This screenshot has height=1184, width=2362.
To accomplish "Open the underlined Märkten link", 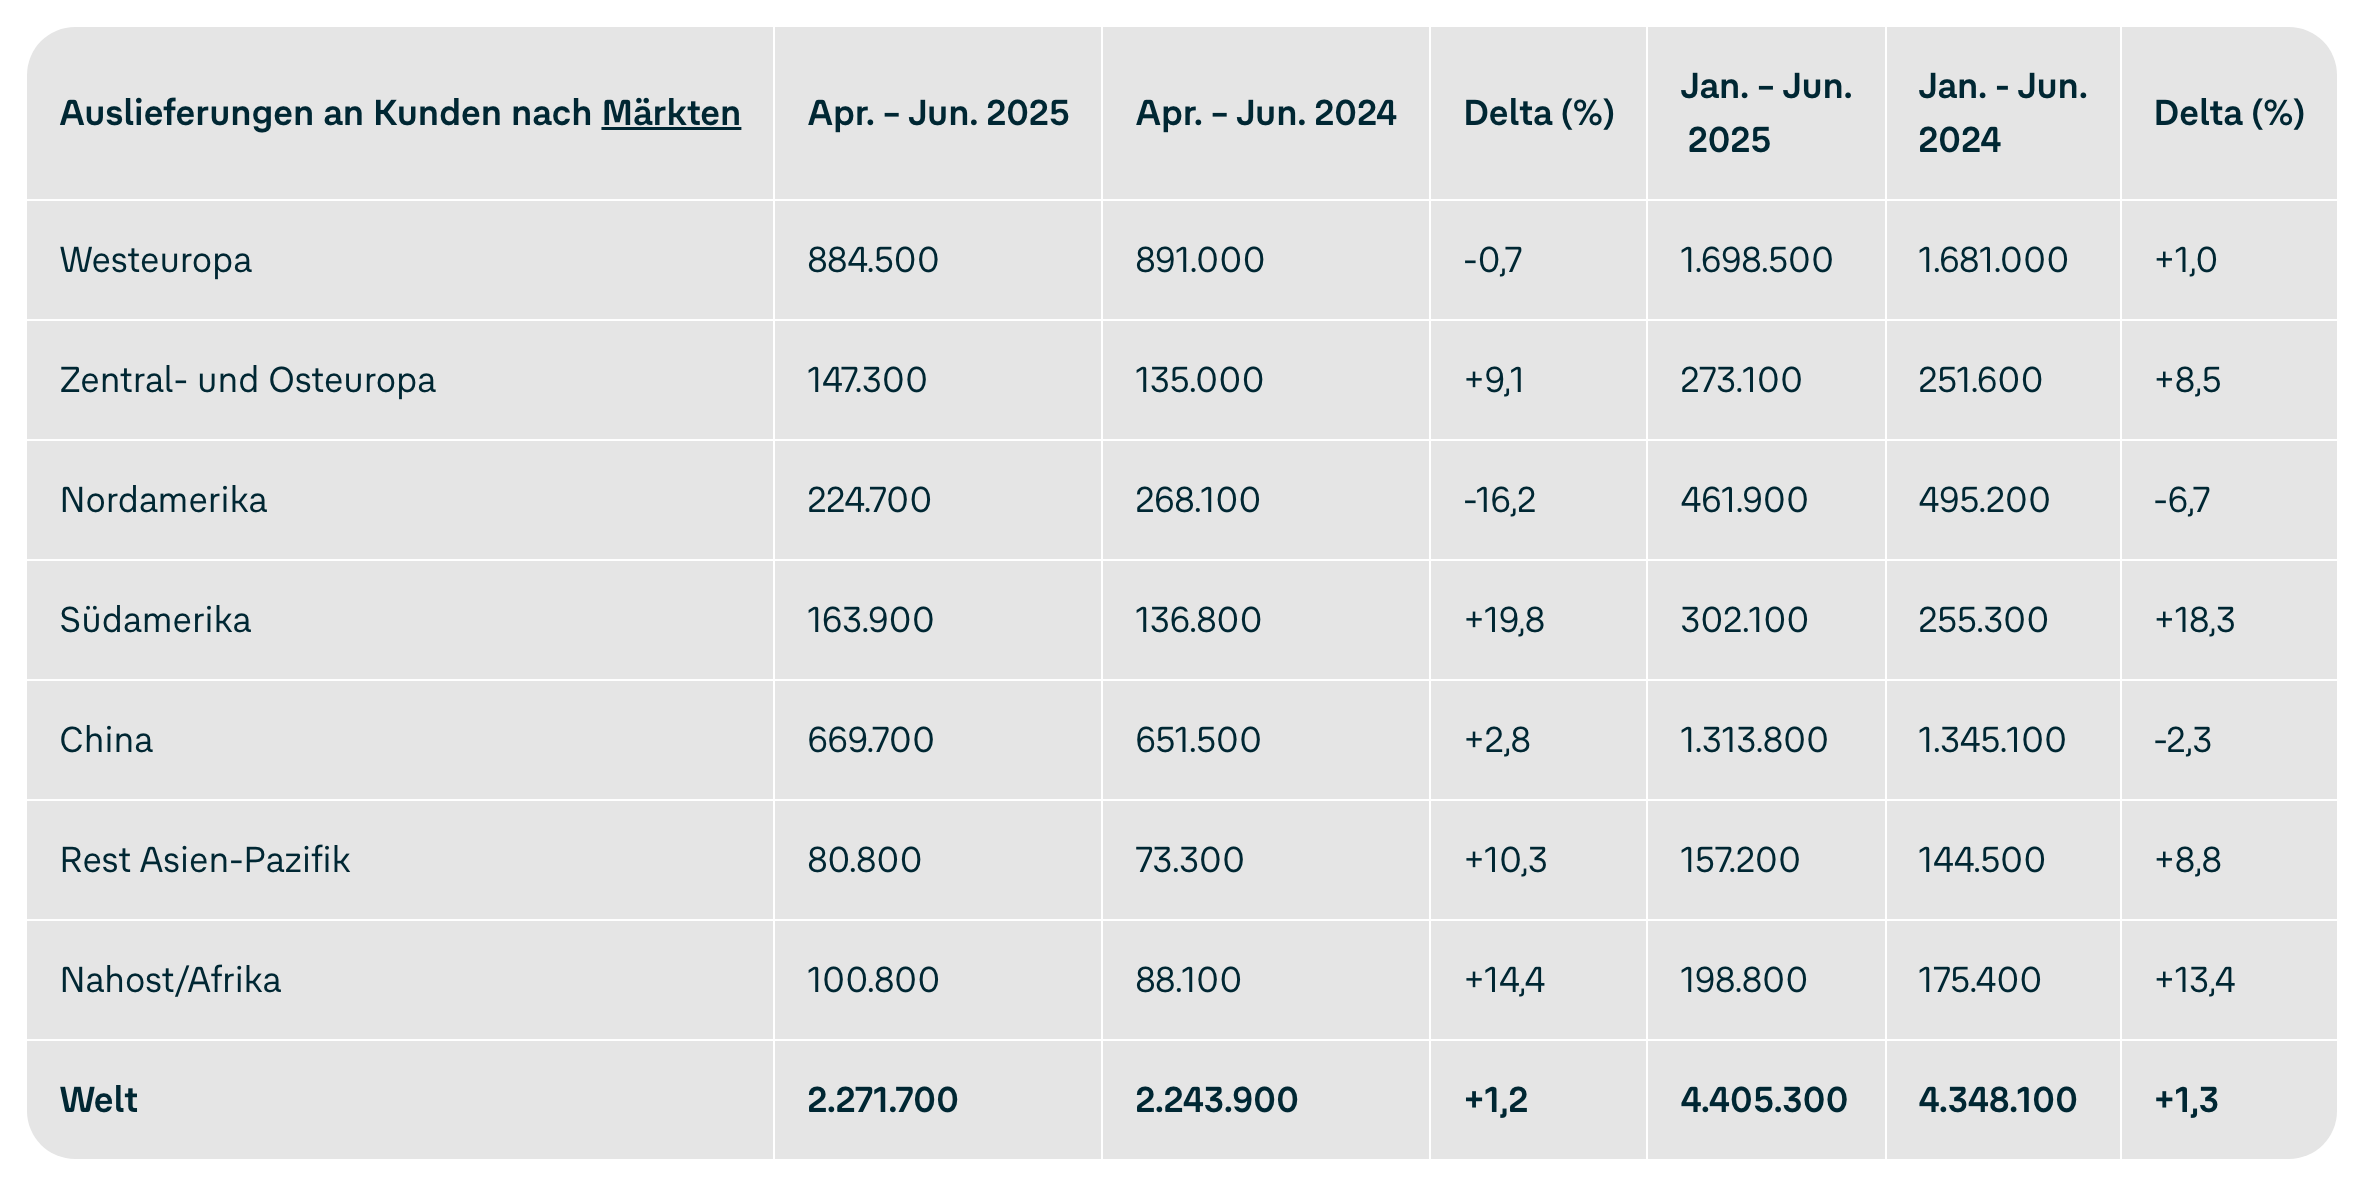I will click(671, 114).
